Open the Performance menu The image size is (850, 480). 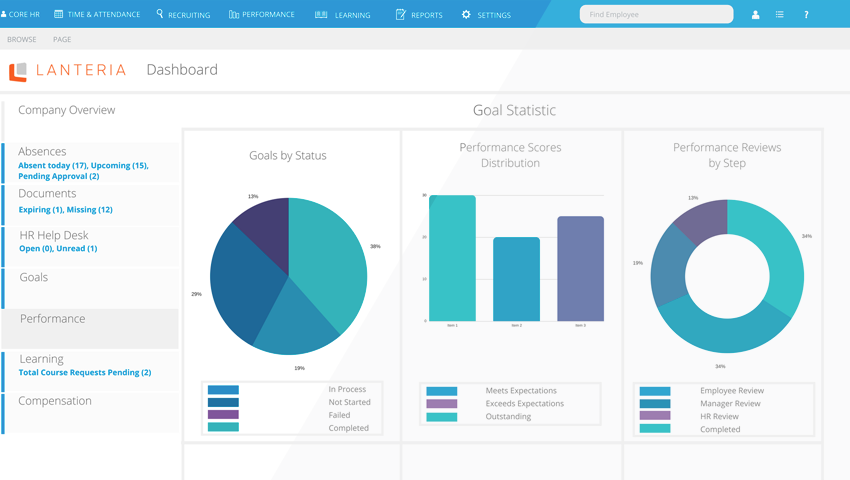(x=262, y=15)
